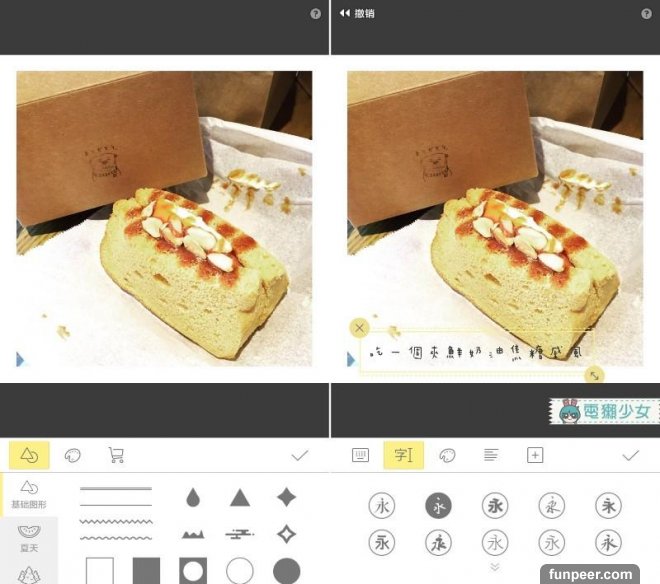The width and height of the screenshot is (660, 584).
Task: Open the shopping cart store
Action: pos(116,455)
